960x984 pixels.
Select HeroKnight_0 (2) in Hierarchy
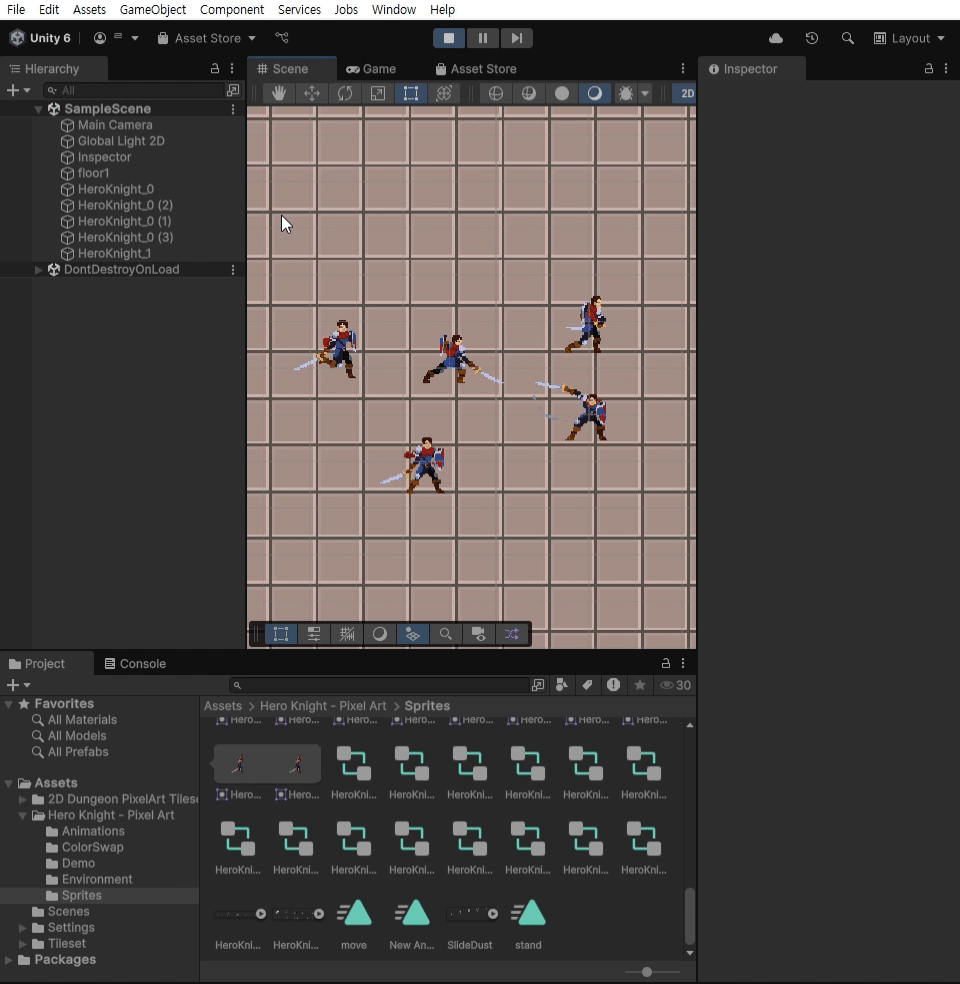[x=125, y=205]
